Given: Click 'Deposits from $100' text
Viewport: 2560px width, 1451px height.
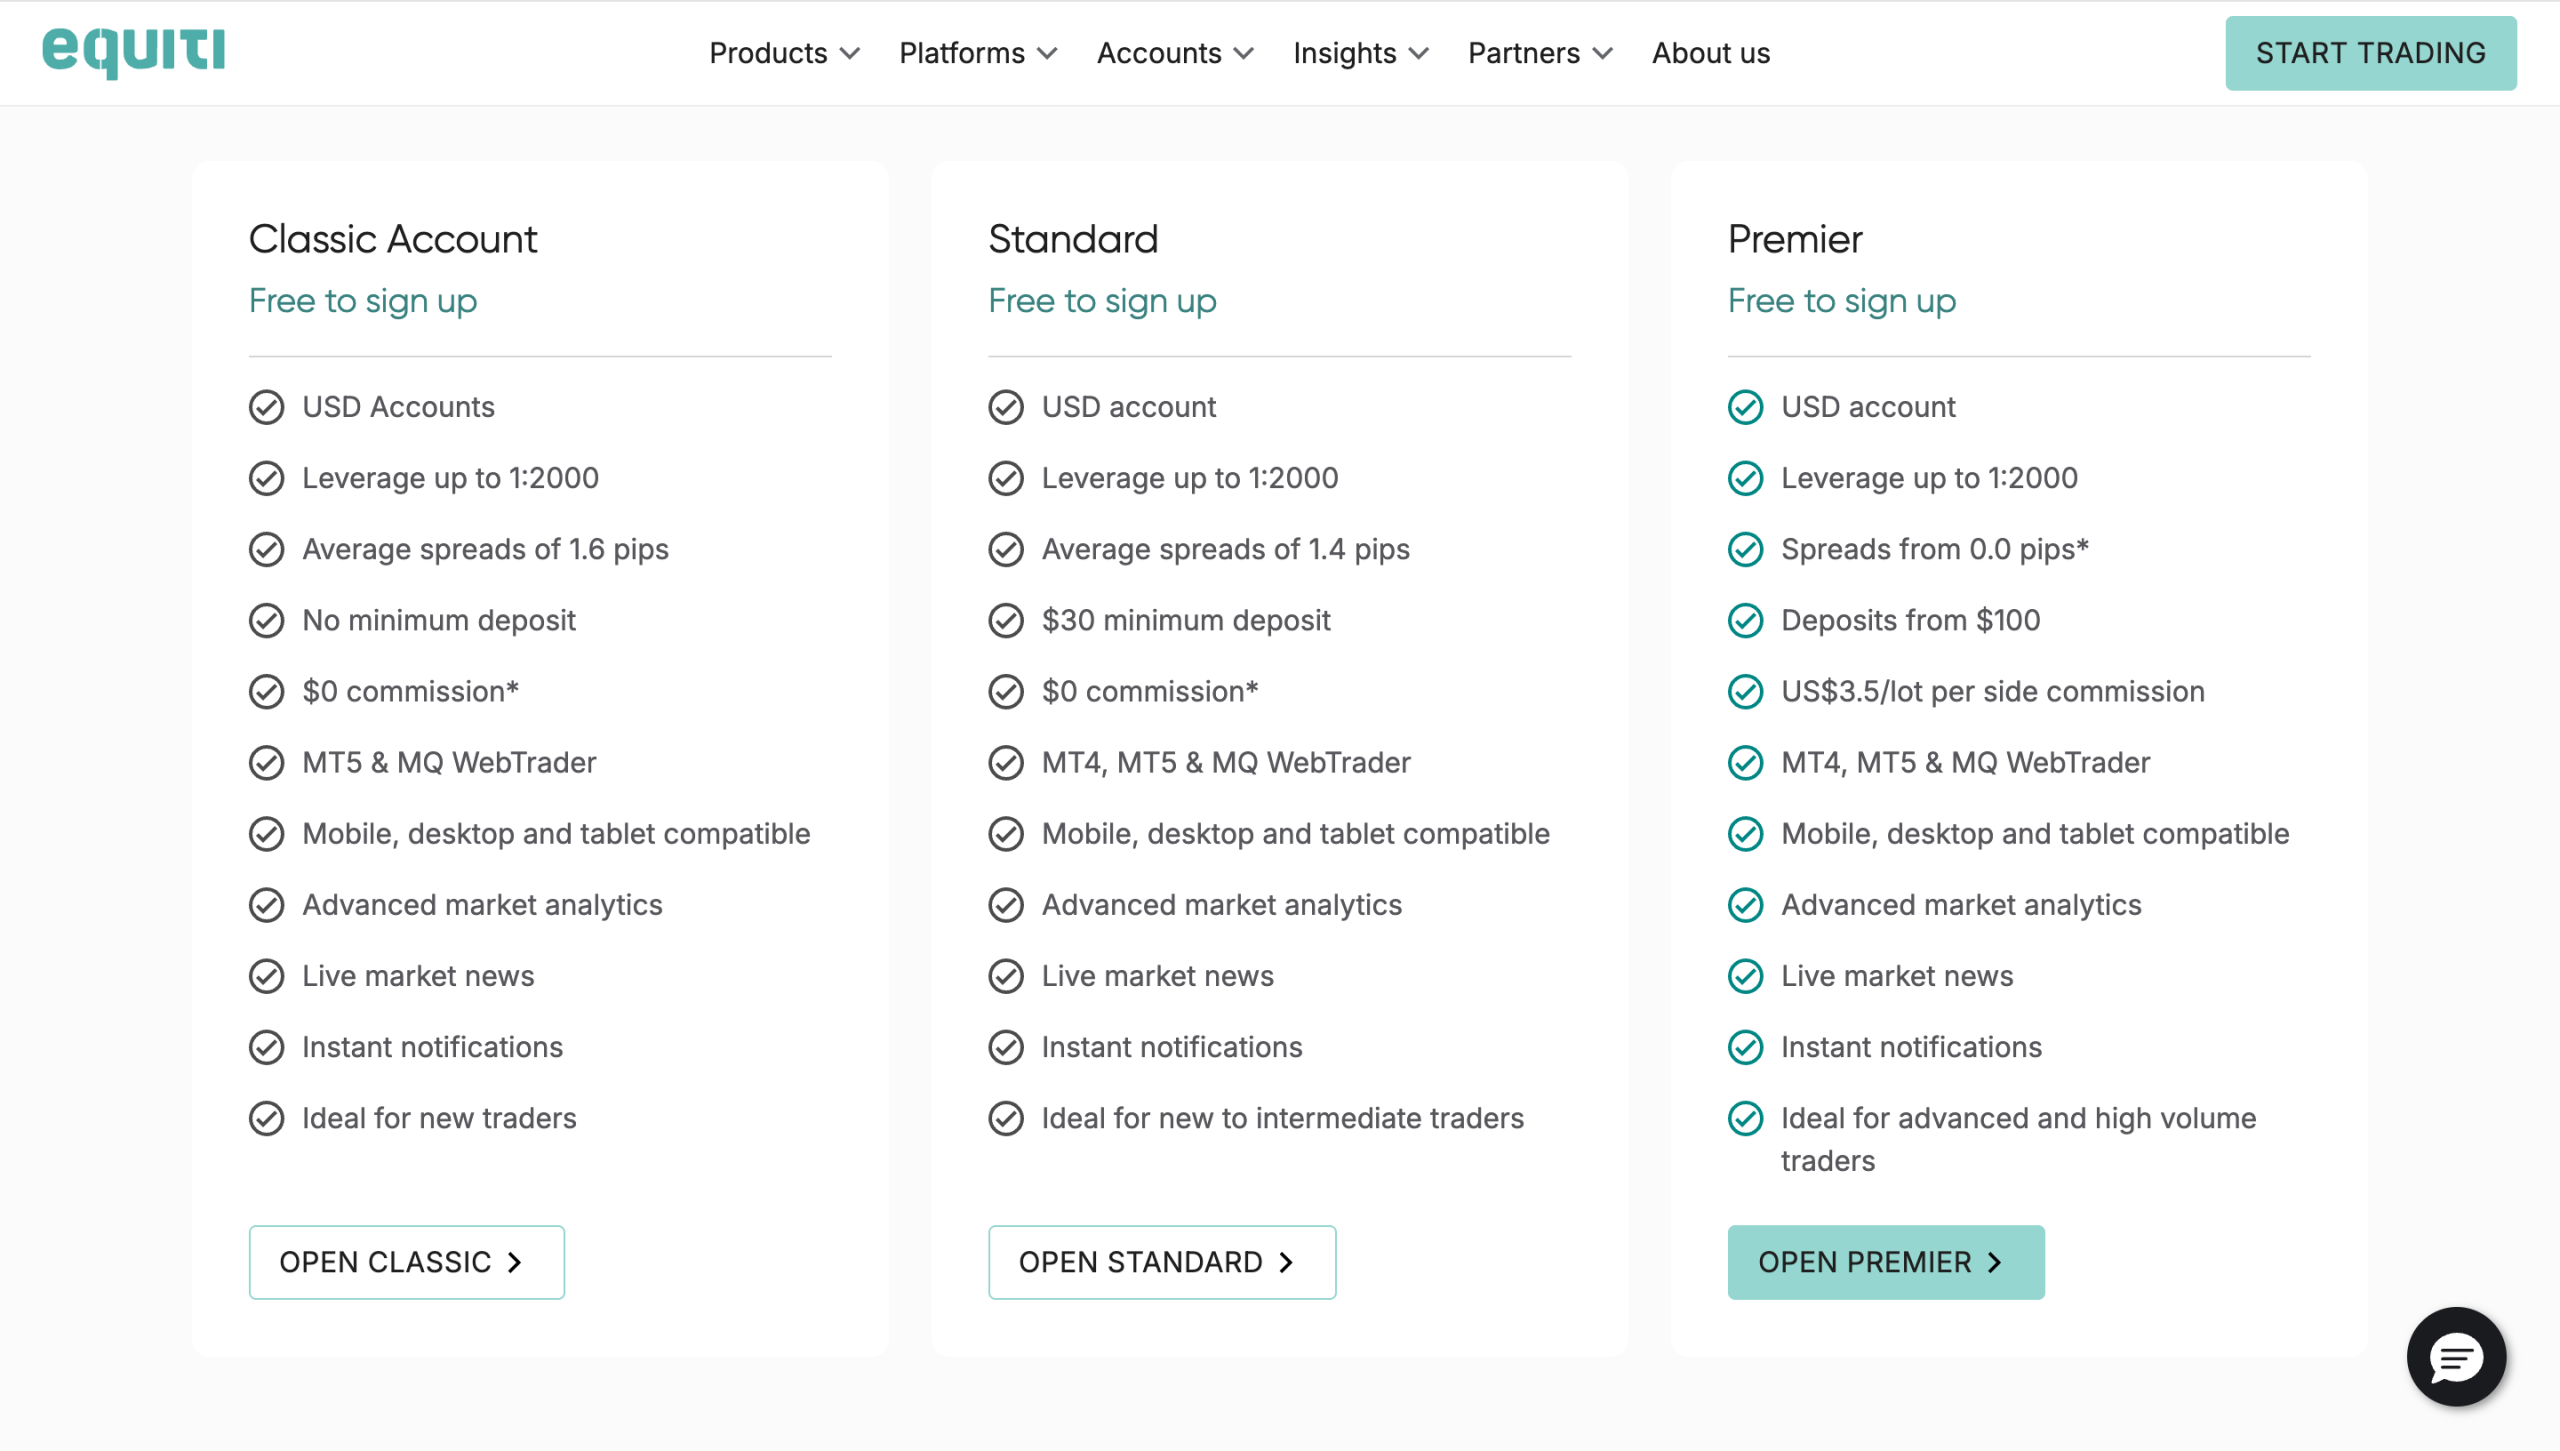Looking at the screenshot, I should 1911,620.
